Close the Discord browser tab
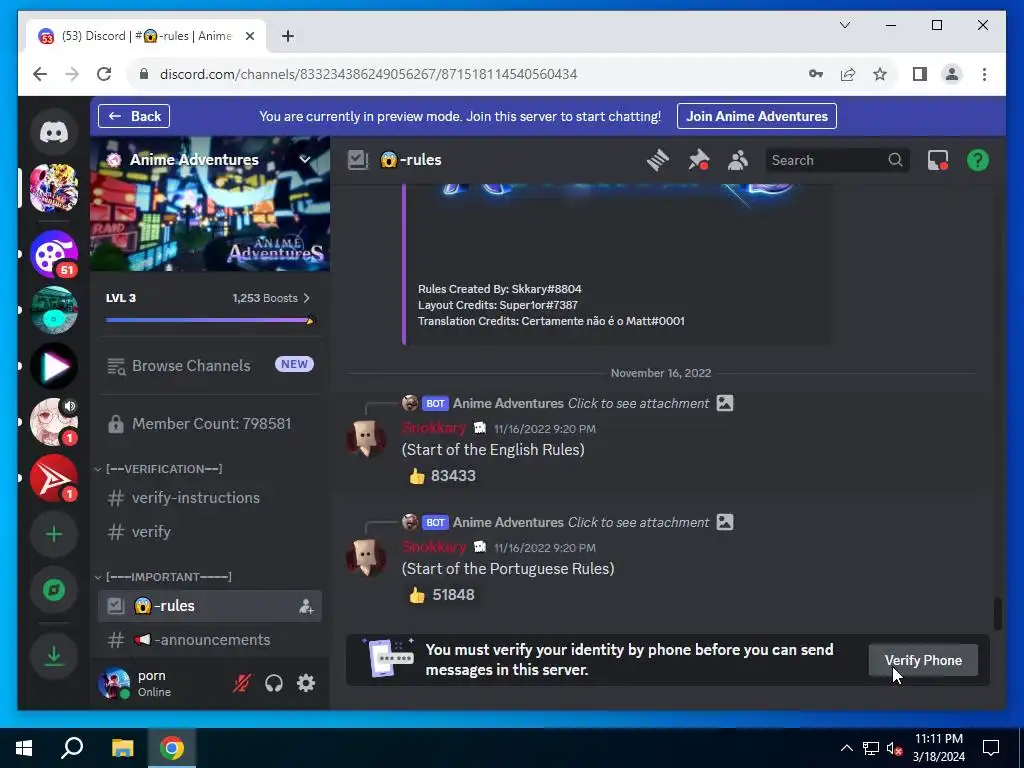This screenshot has width=1024, height=768. (249, 36)
